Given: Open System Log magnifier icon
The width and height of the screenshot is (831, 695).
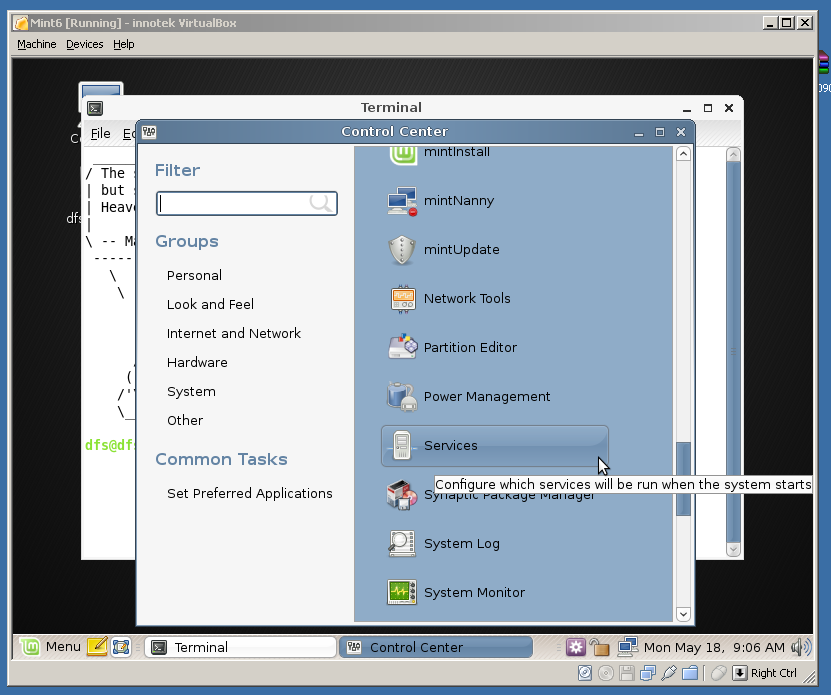Looking at the screenshot, I should (x=402, y=544).
